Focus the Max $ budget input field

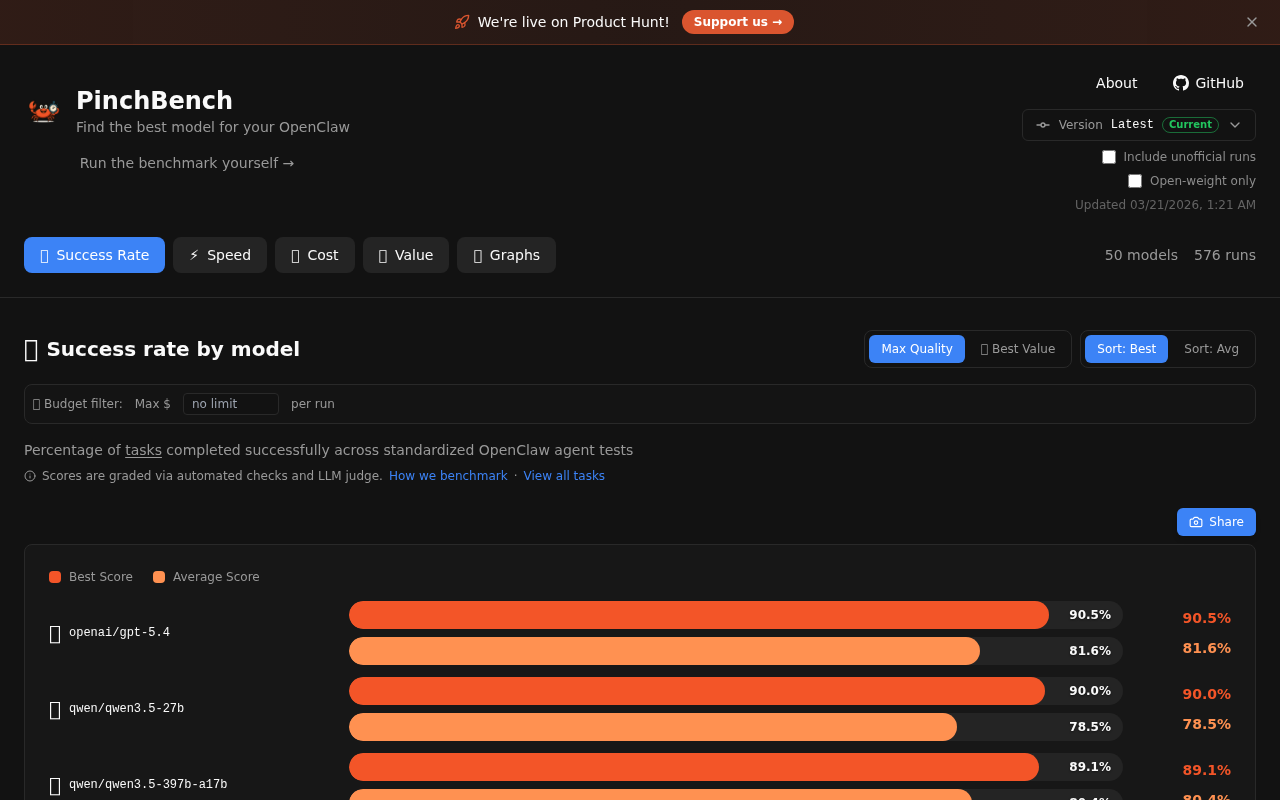pyautogui.click(x=230, y=404)
